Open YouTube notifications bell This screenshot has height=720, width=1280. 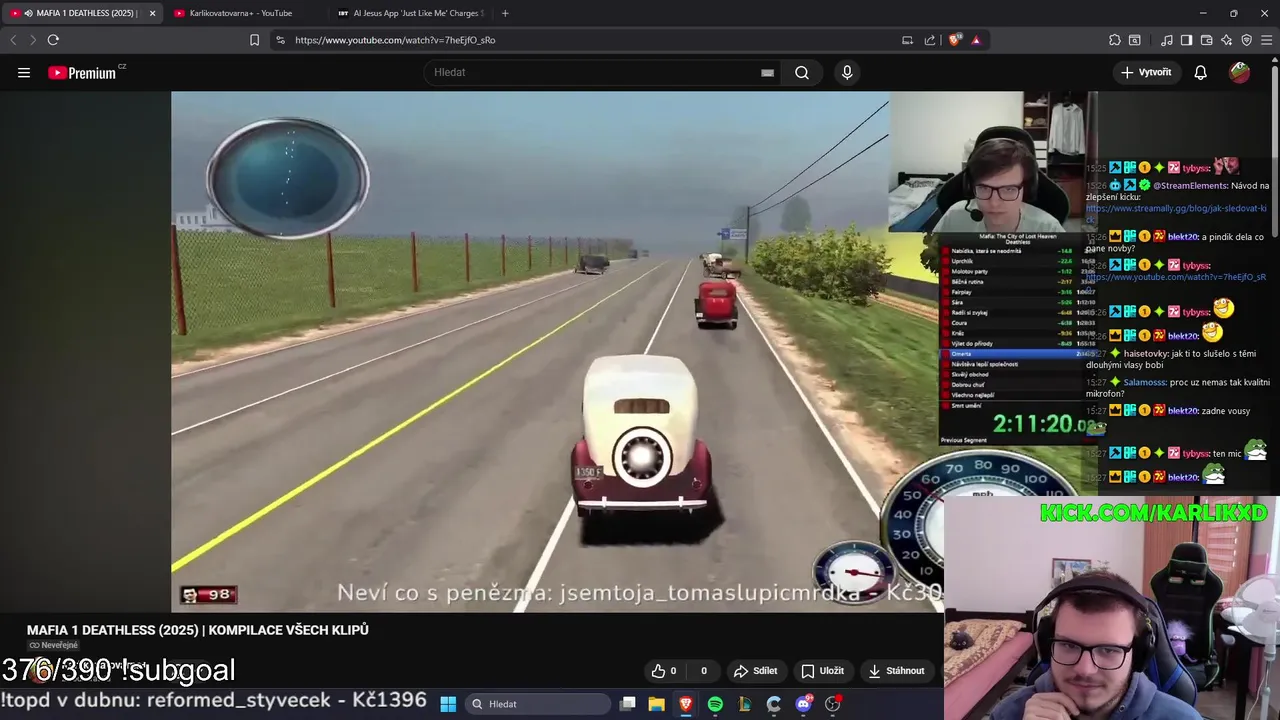1200,72
